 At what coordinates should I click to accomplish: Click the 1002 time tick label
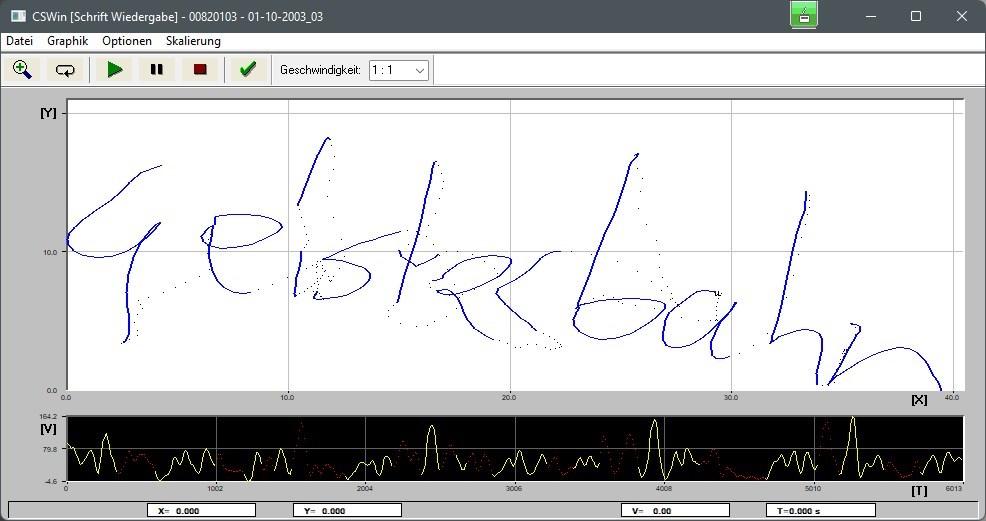[215, 488]
